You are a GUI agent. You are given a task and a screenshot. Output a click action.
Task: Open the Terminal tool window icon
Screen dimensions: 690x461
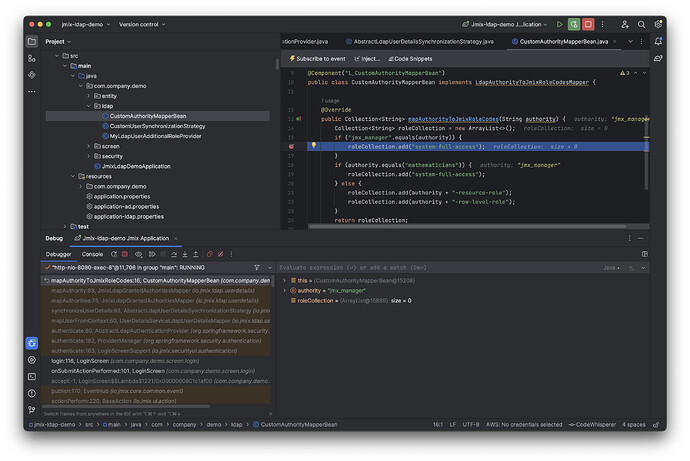coord(32,377)
